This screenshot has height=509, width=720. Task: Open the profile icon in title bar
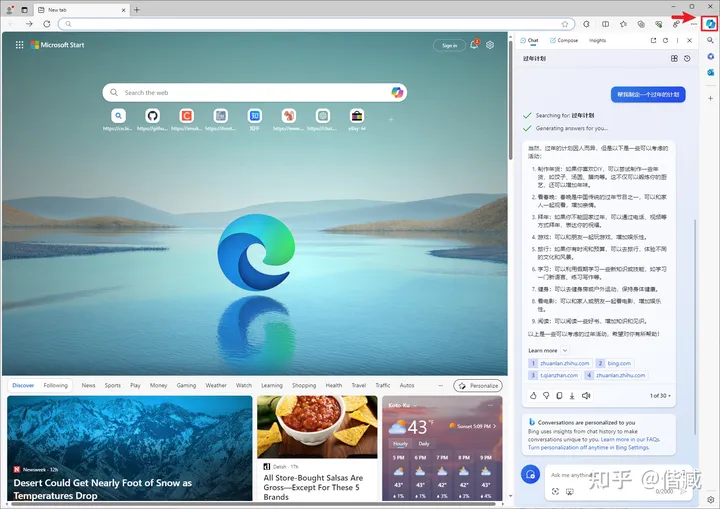(x=9, y=9)
